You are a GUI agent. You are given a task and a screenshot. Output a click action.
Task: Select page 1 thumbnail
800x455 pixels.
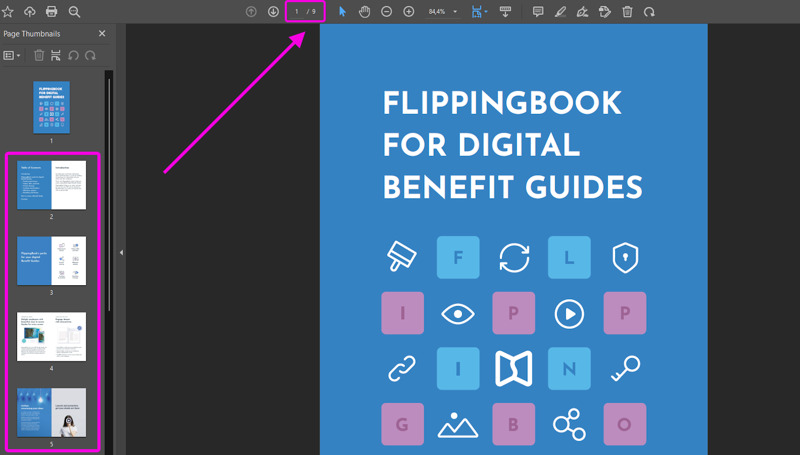click(x=52, y=107)
